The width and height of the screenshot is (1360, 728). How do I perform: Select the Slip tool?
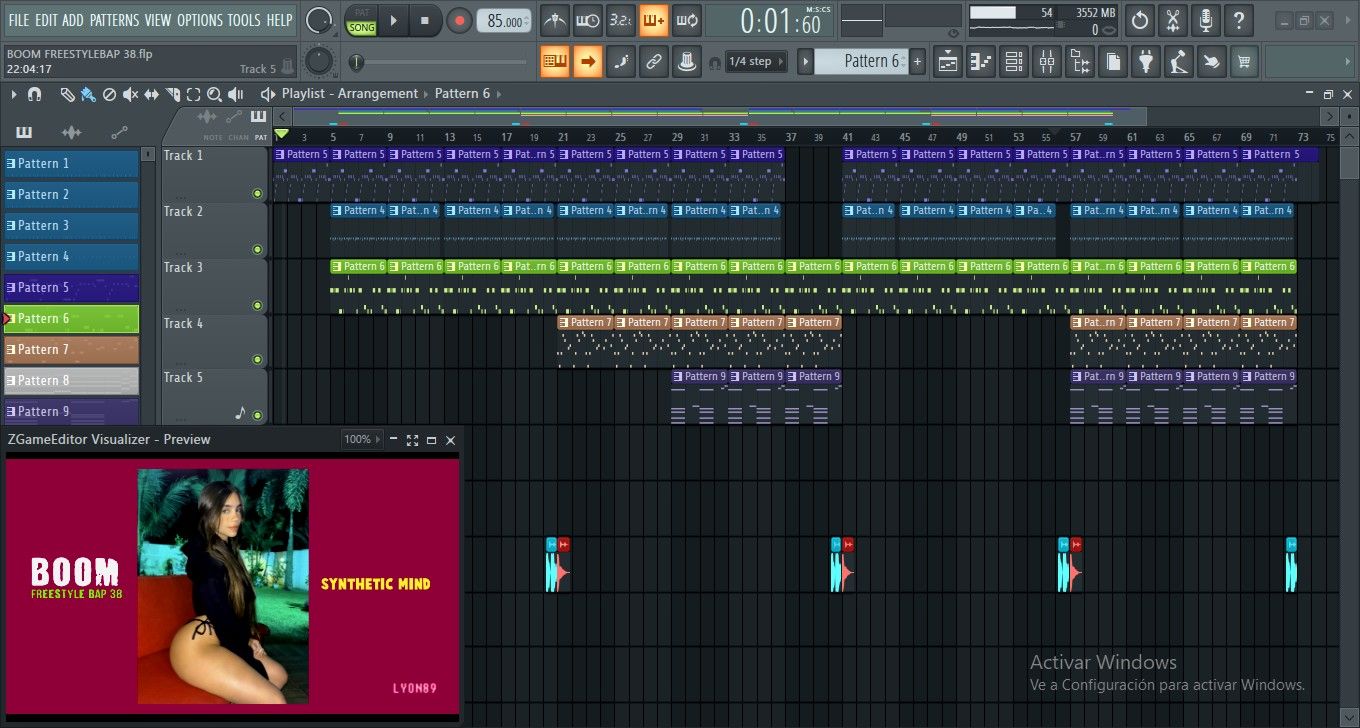(151, 94)
